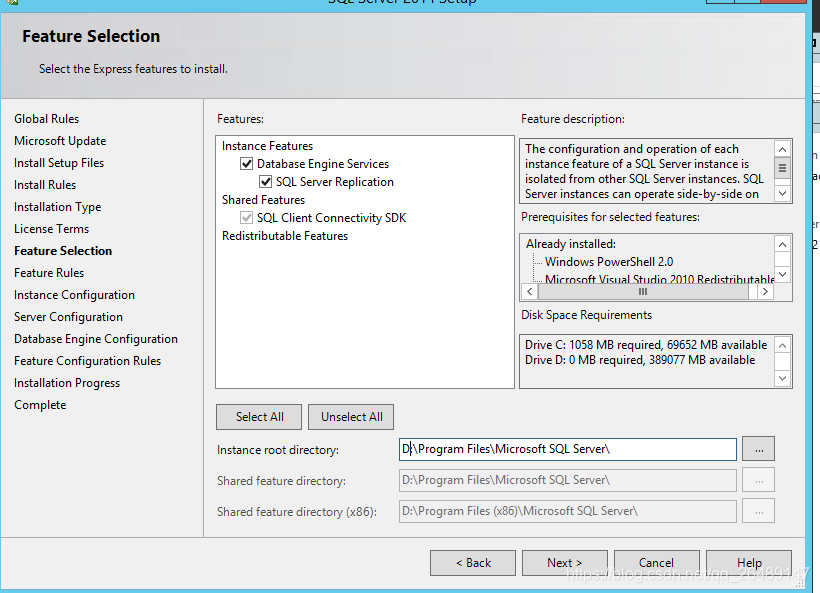Click the 'SQL Client Connectivity SDK' label text
Viewport: 820px width, 593px height.
pyautogui.click(x=331, y=218)
